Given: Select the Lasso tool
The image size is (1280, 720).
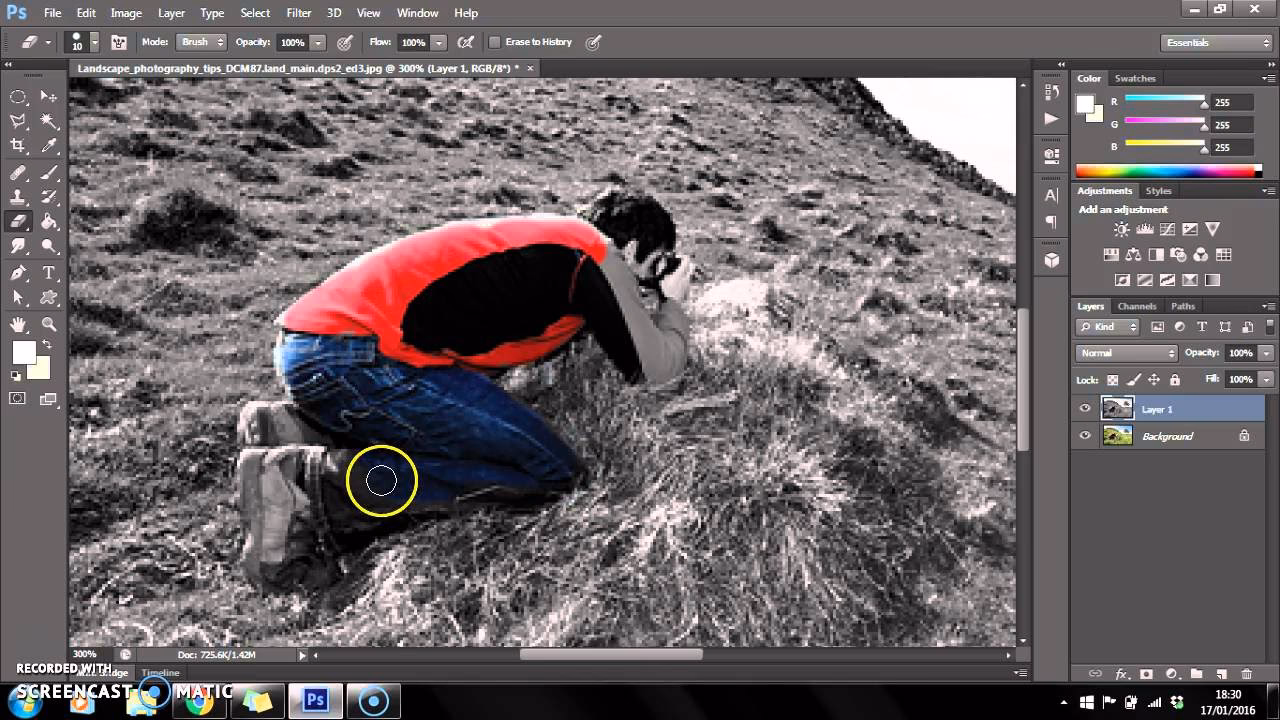Looking at the screenshot, I should point(16,119).
